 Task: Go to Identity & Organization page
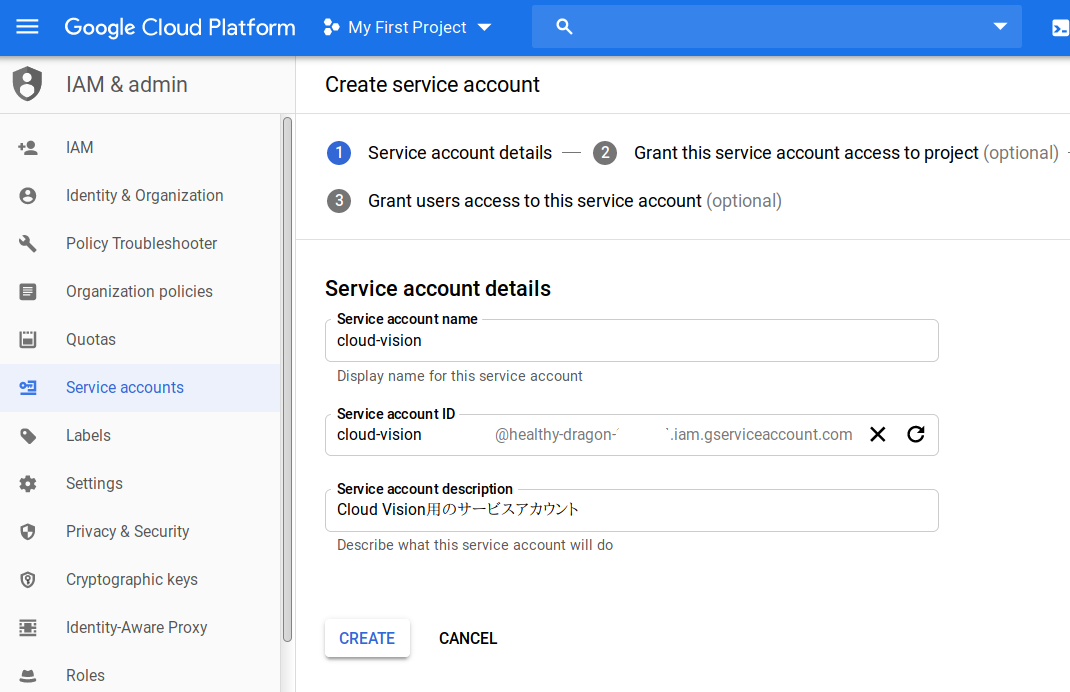point(144,195)
